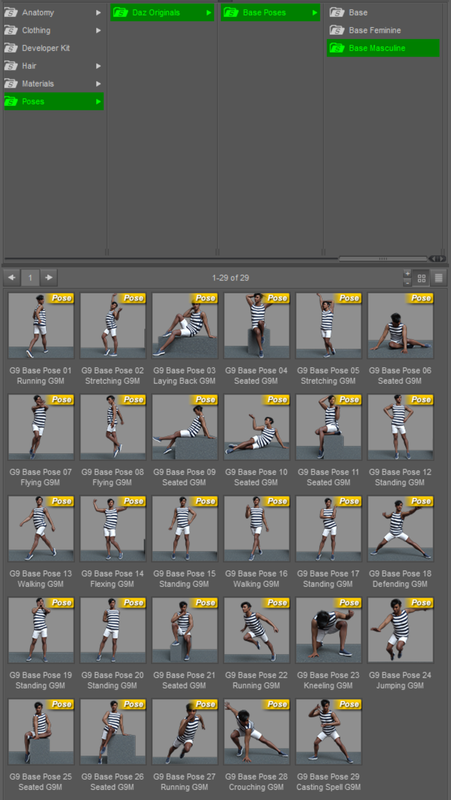Switch to list view
Viewport: 451px width, 800px height.
(x=439, y=278)
